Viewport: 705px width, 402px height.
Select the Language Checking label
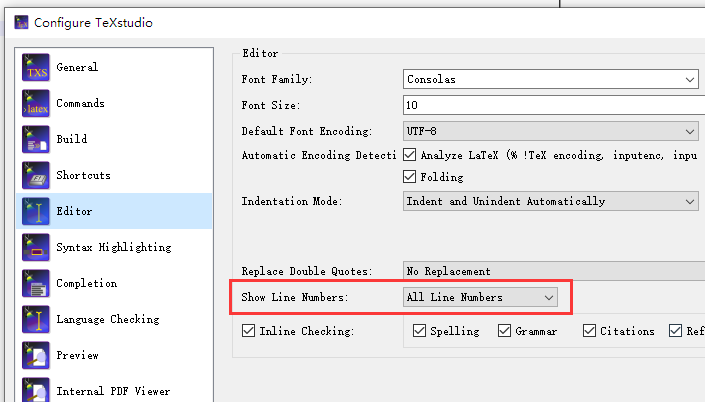coord(108,320)
